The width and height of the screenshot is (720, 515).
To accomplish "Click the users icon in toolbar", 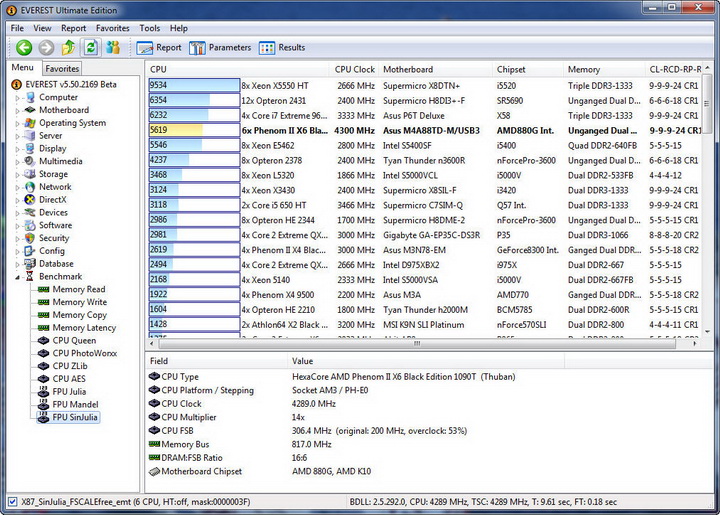I will pyautogui.click(x=113, y=47).
